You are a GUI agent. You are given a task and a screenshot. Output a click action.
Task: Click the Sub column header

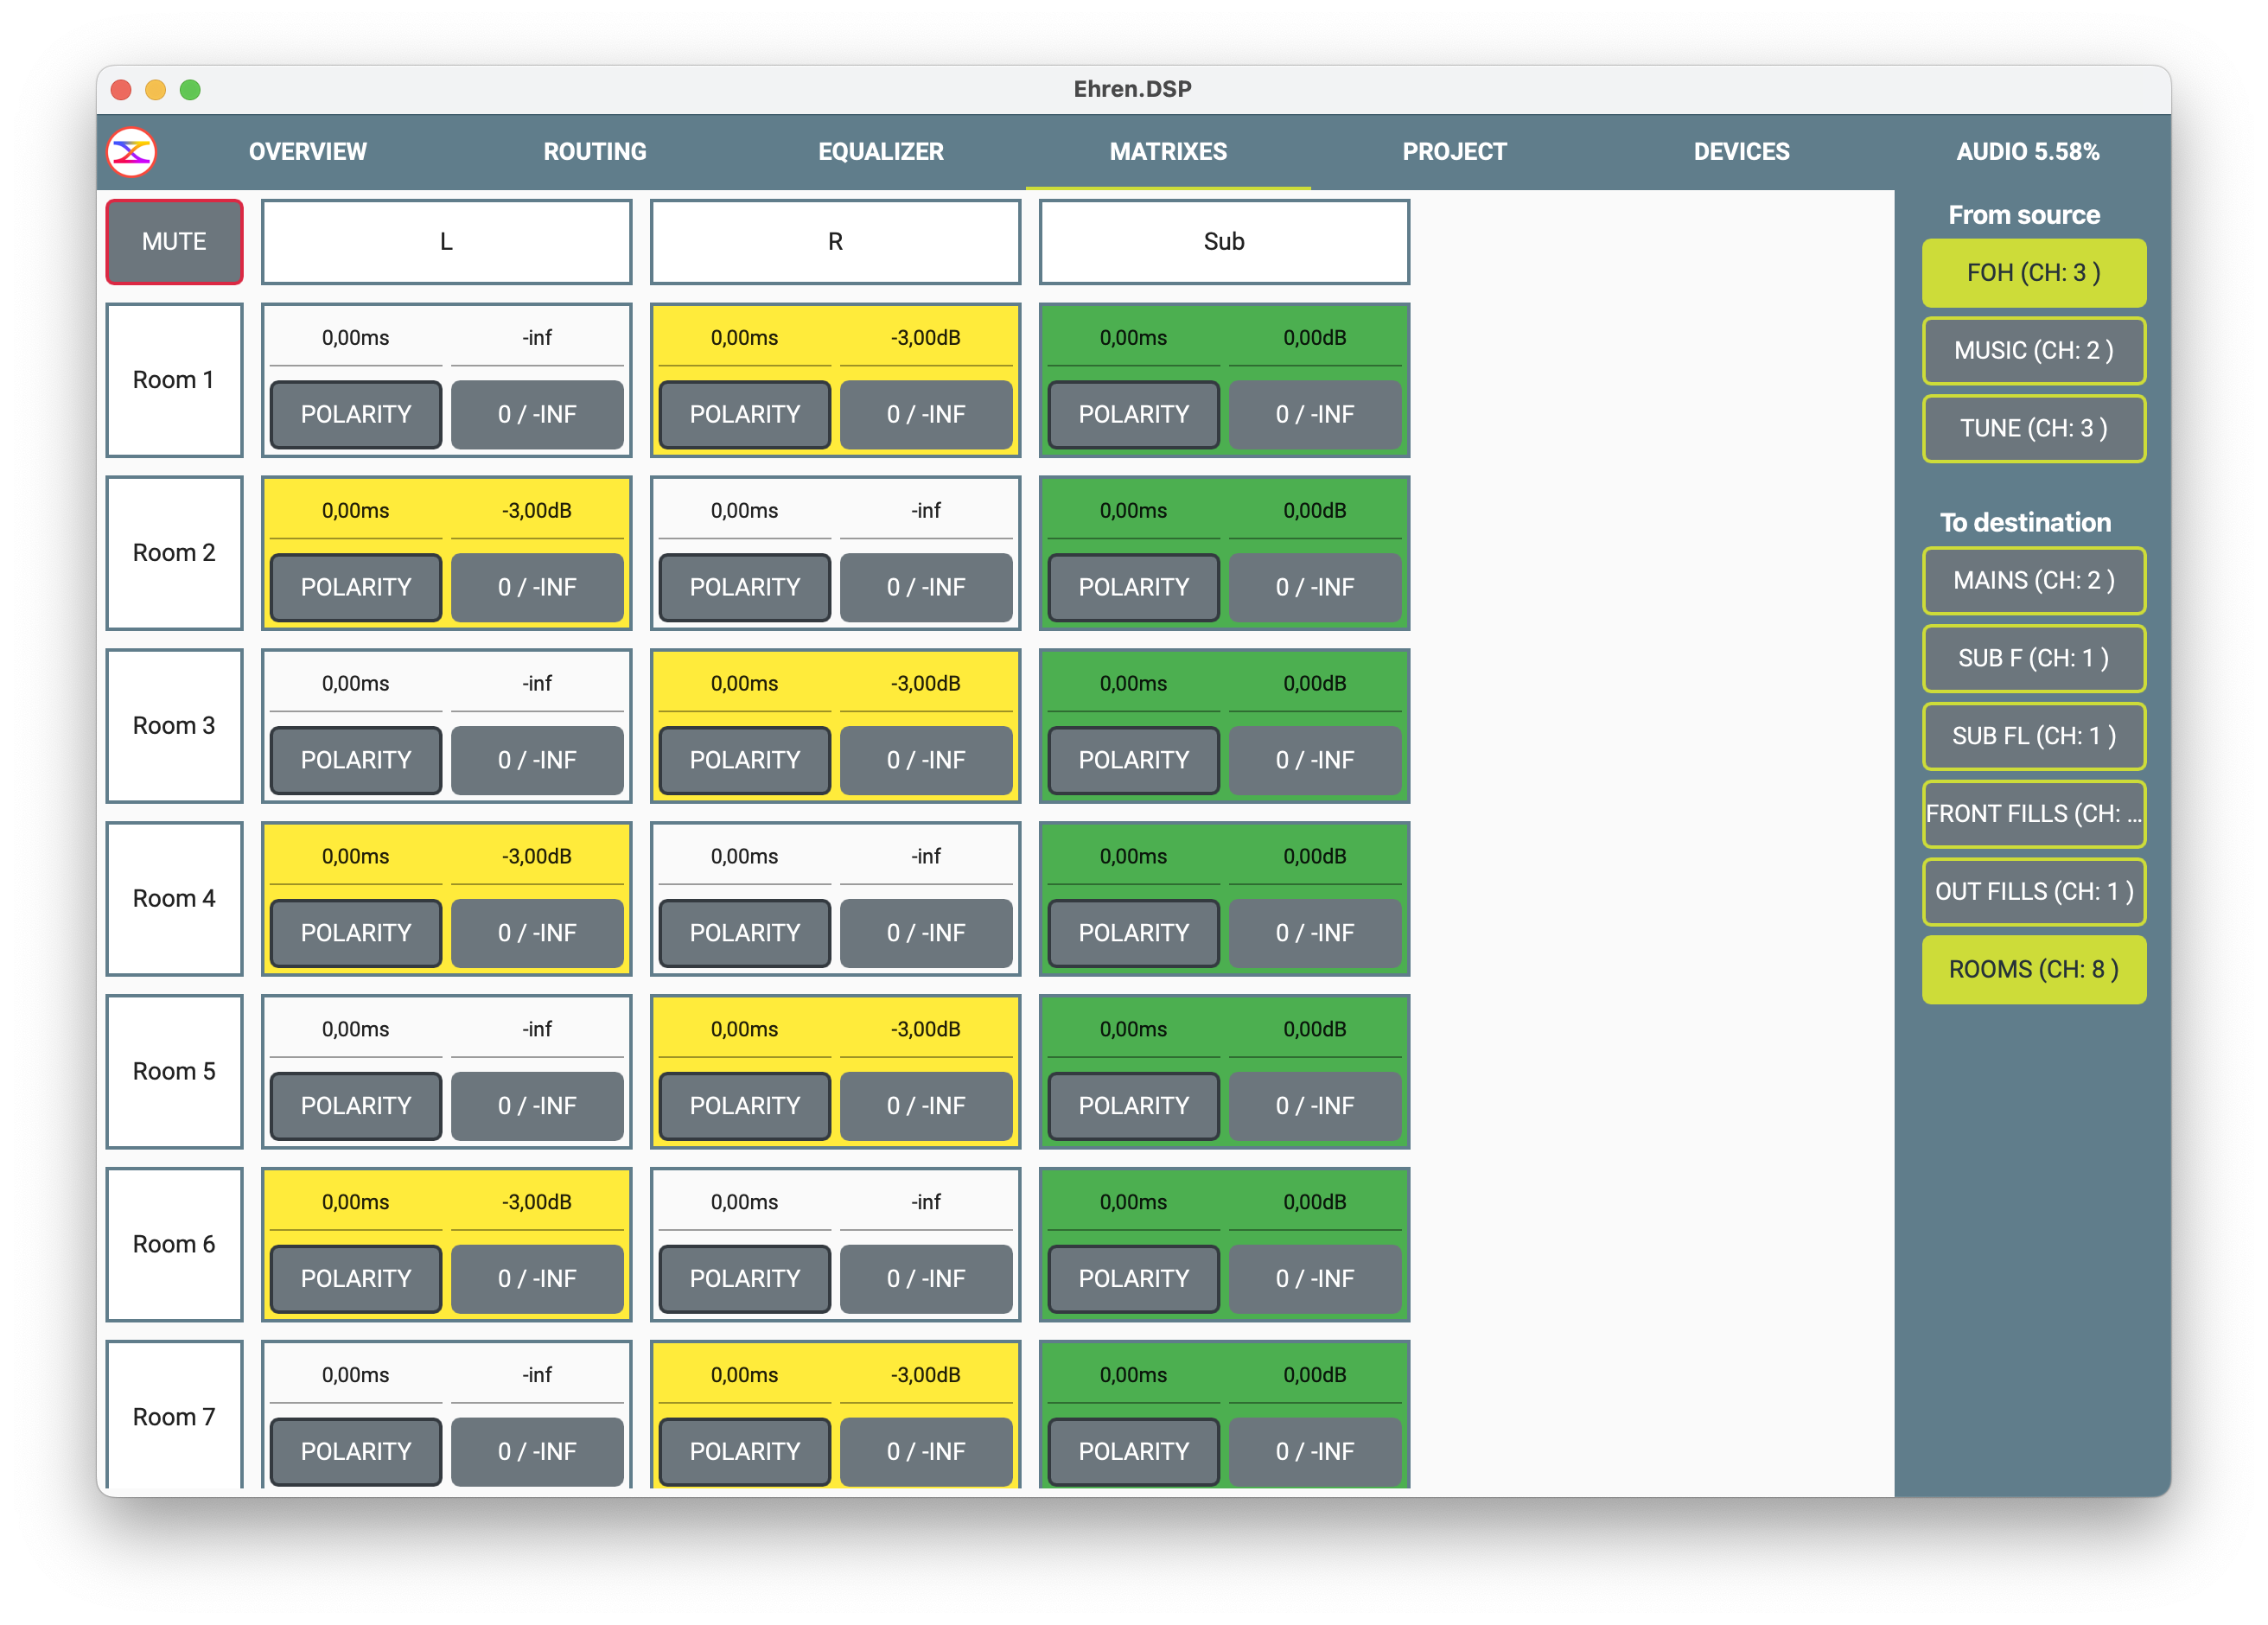[1223, 242]
